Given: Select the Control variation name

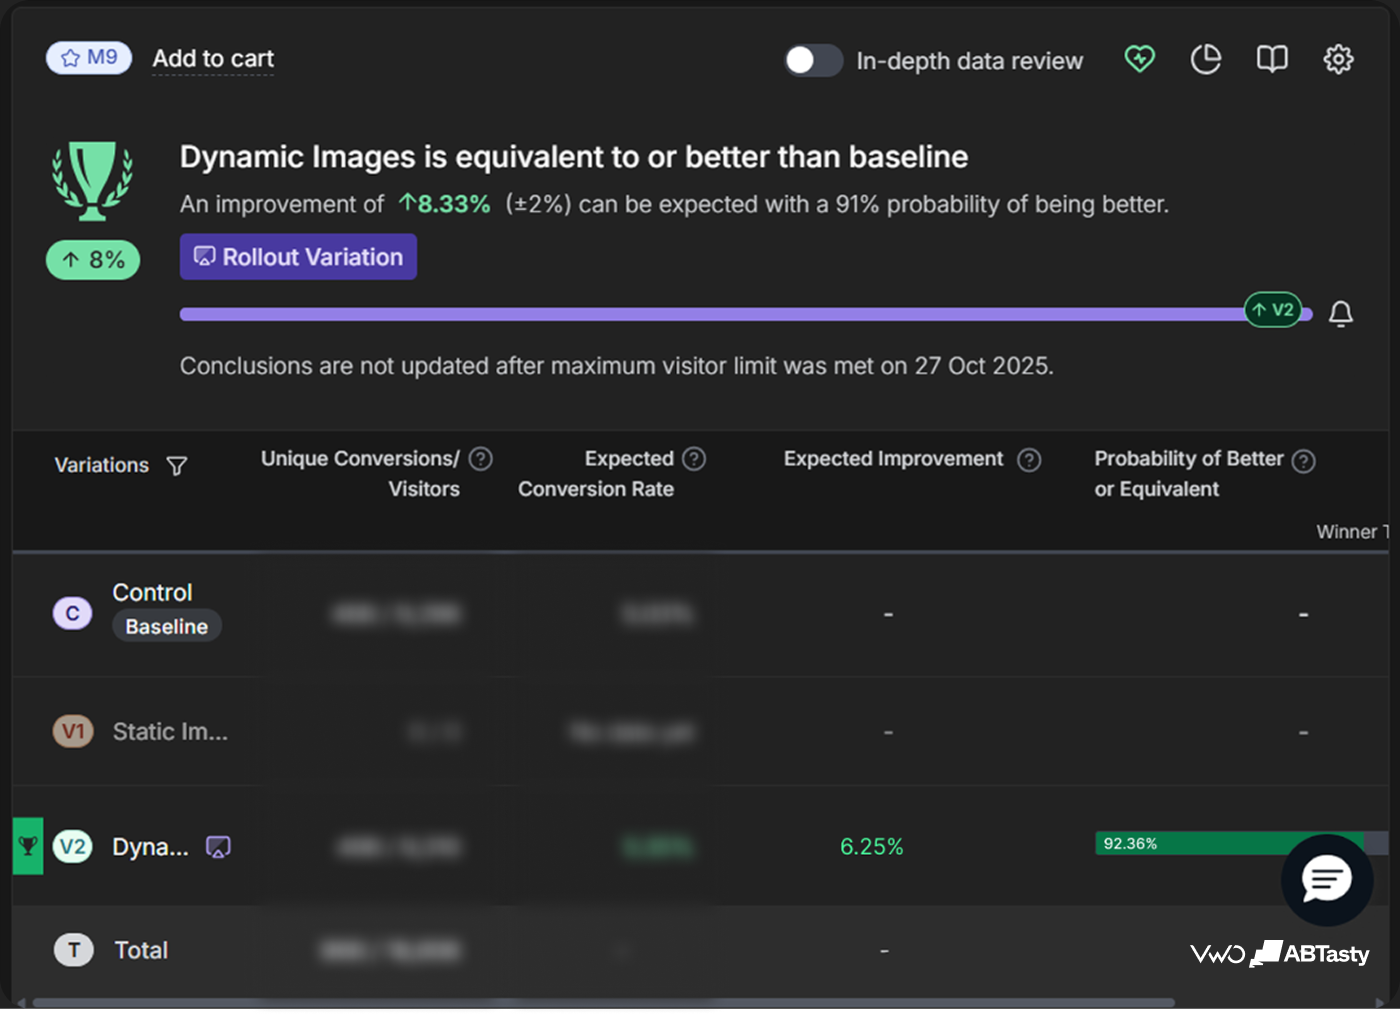Looking at the screenshot, I should 152,592.
